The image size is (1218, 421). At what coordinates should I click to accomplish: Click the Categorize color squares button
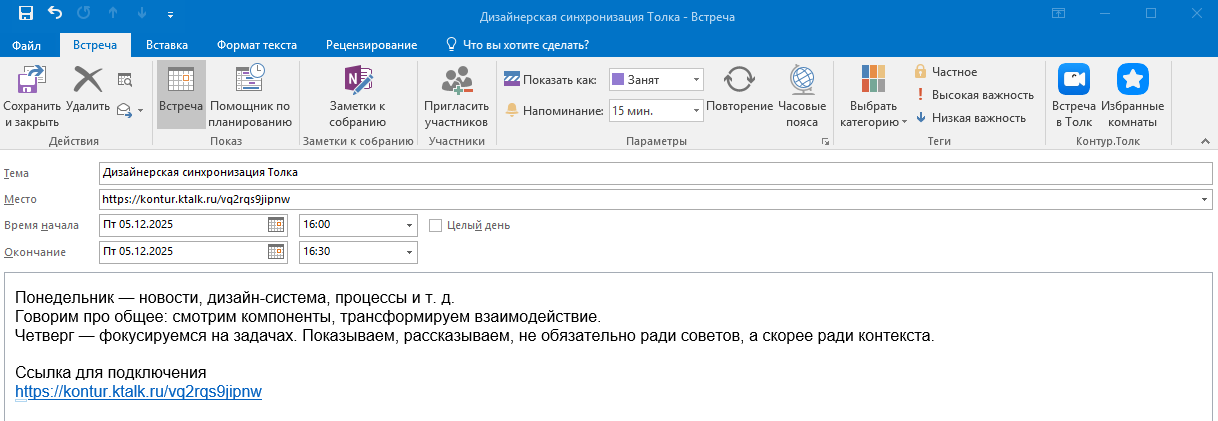[x=873, y=82]
